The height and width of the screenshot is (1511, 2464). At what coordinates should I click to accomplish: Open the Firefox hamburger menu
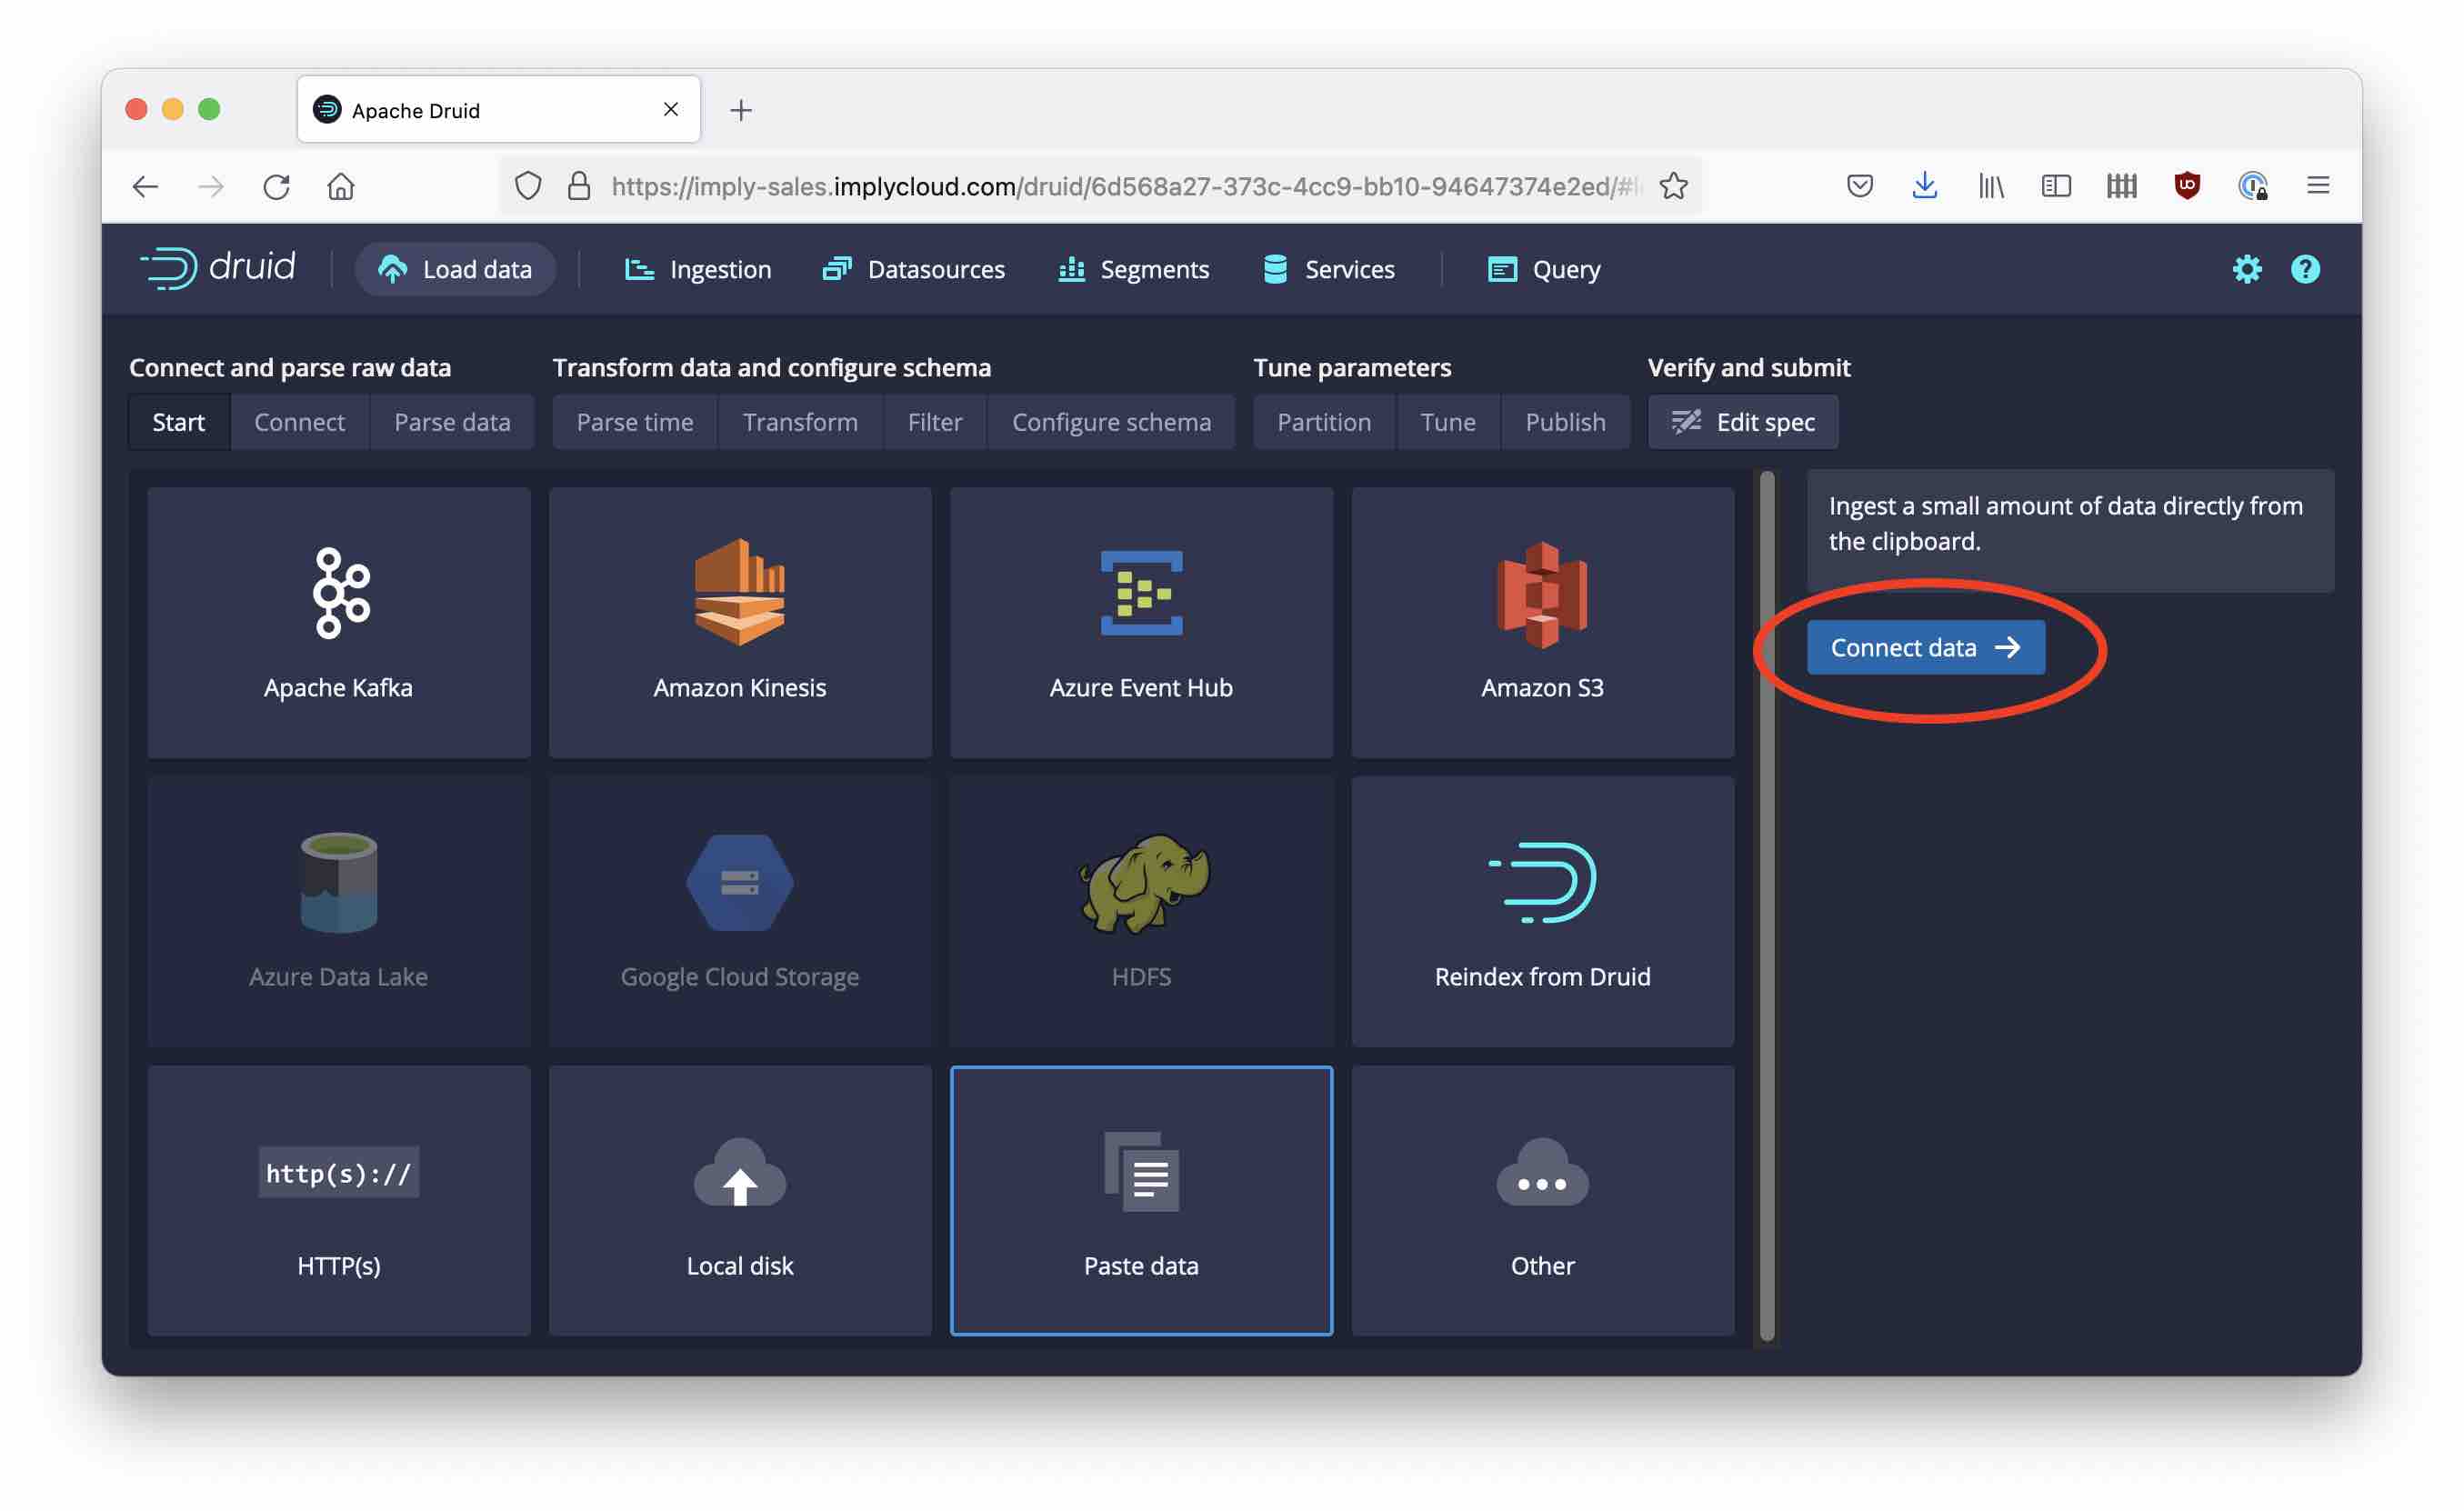coord(2318,186)
